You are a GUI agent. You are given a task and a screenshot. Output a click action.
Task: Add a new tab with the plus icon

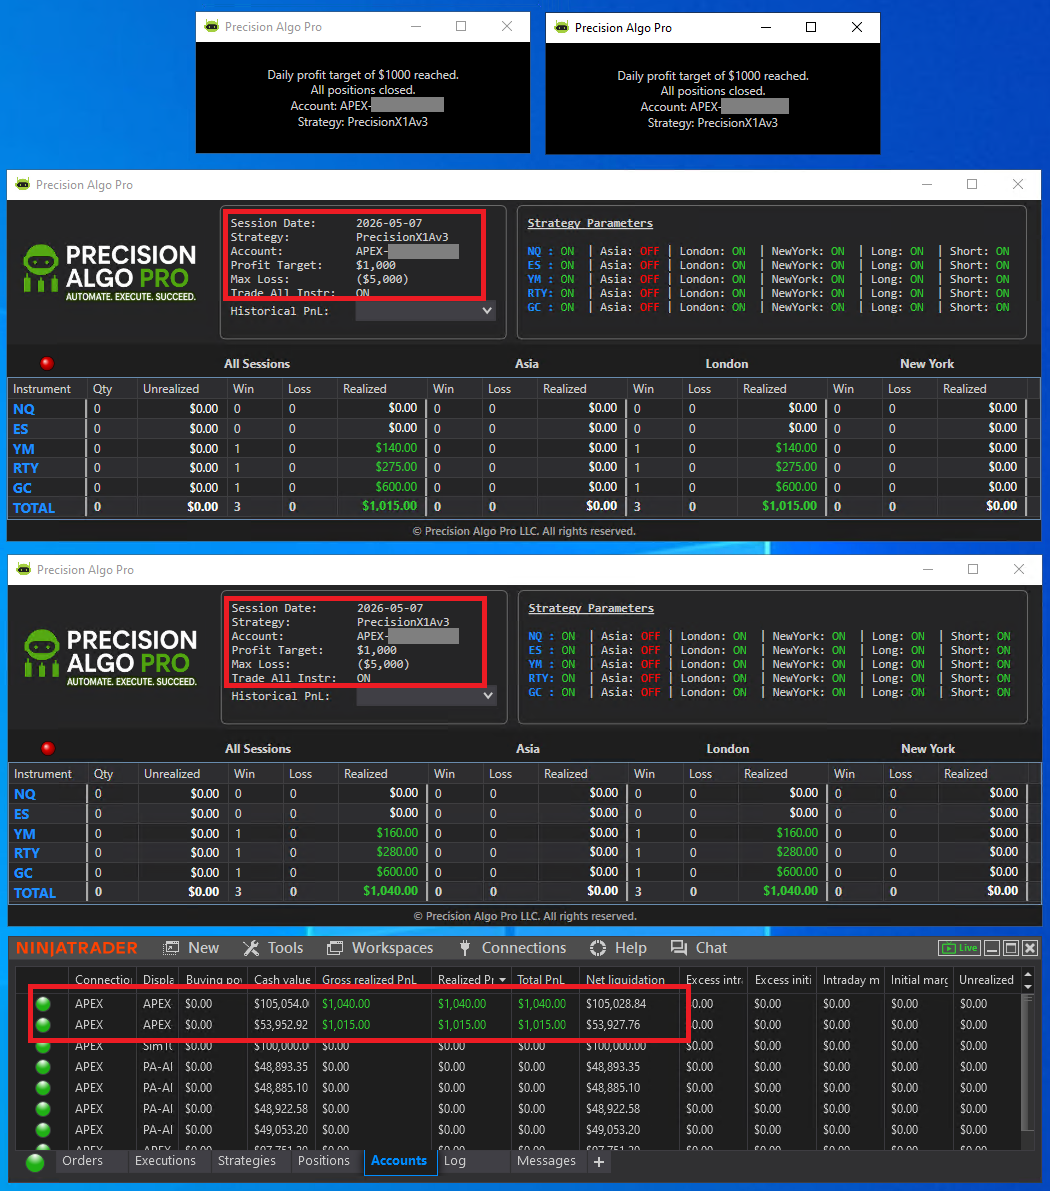pyautogui.click(x=599, y=1161)
